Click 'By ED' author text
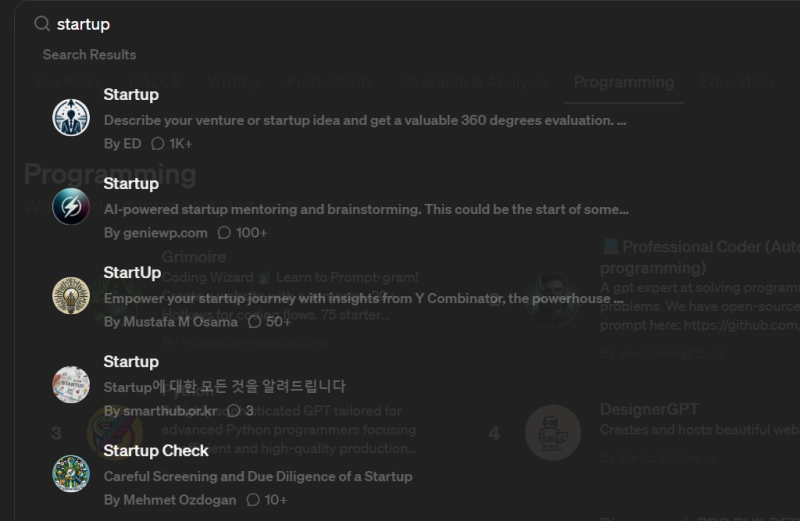Viewport: 800px width, 521px height. pos(122,144)
